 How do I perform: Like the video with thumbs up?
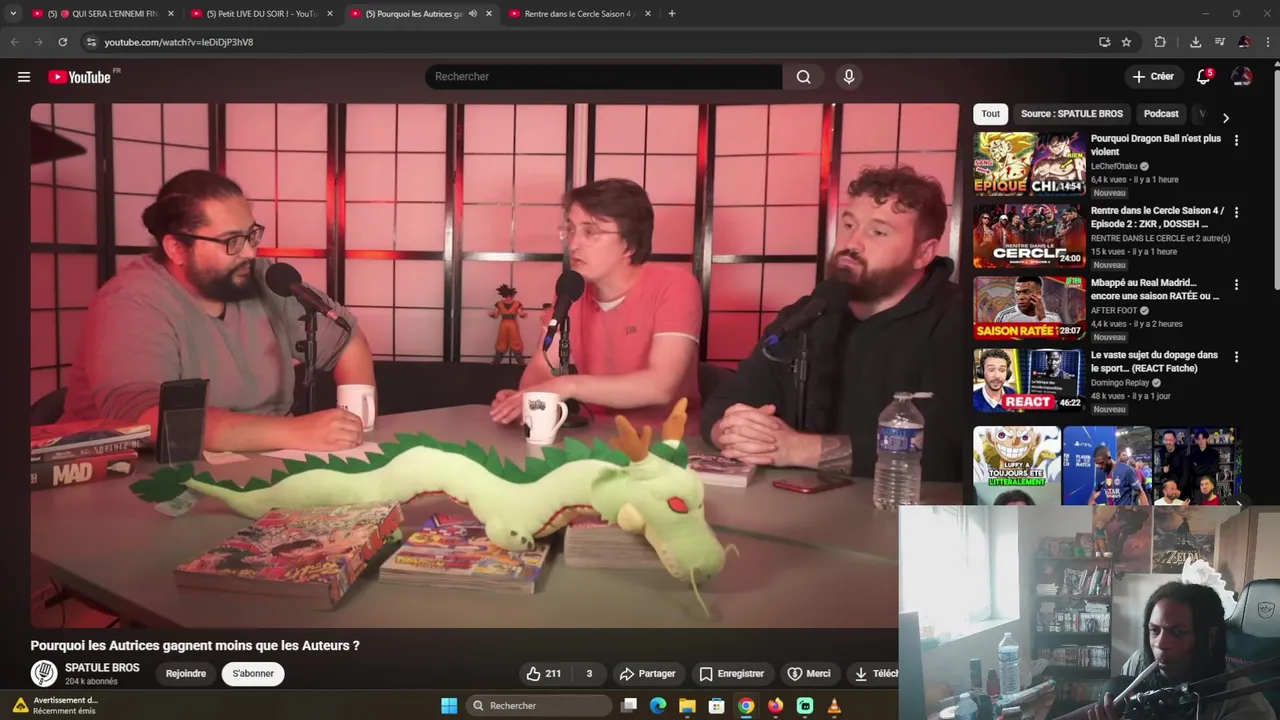(x=543, y=674)
